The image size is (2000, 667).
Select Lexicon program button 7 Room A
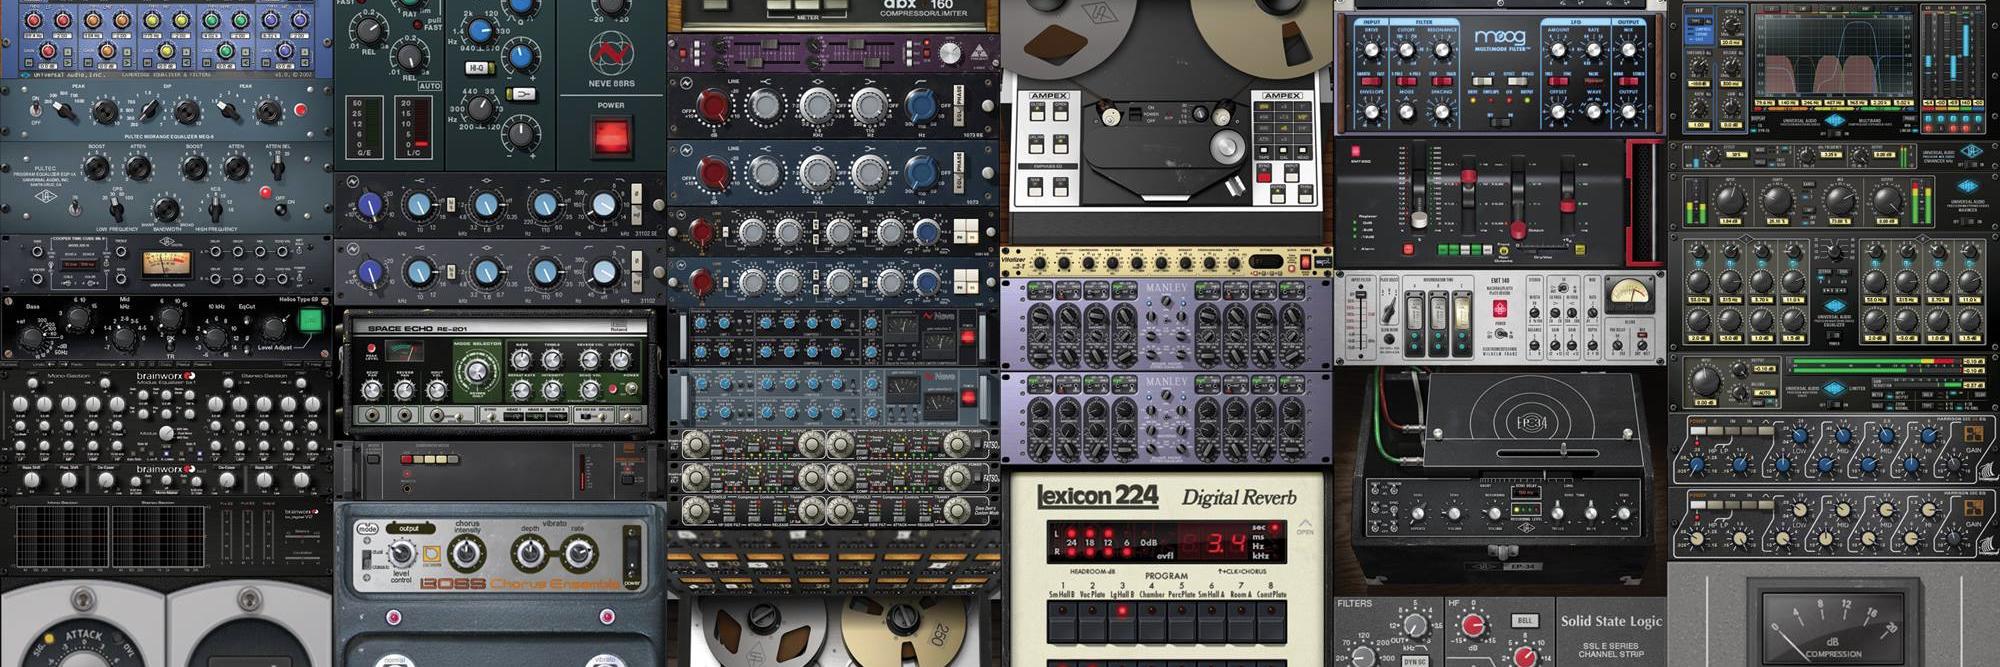point(1241,622)
